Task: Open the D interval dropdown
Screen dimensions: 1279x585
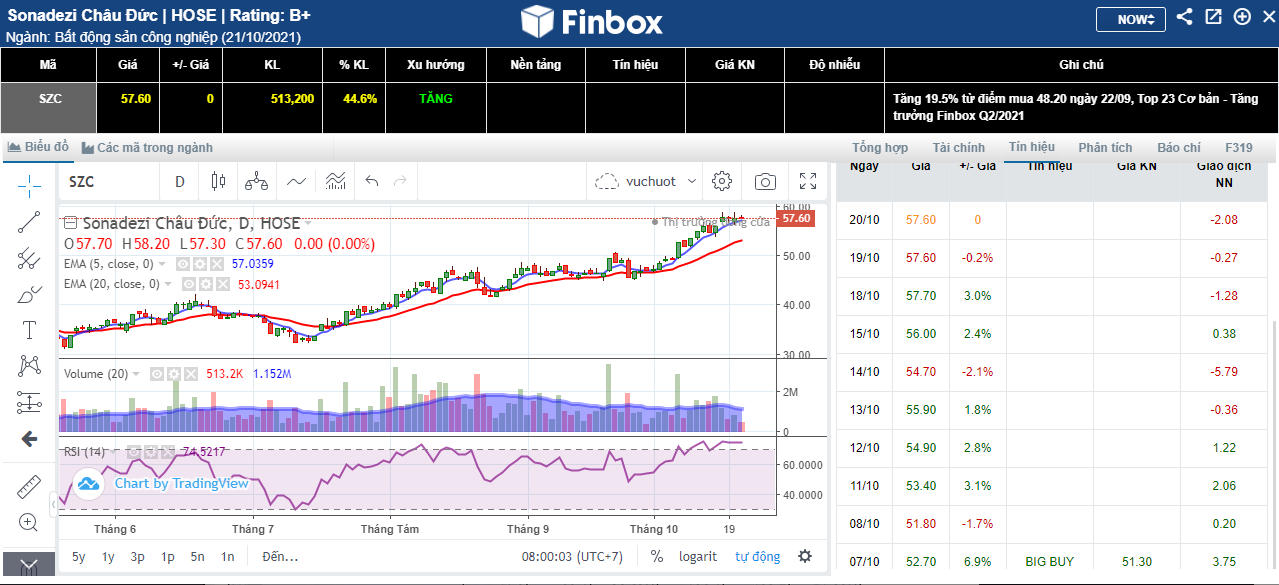Action: (x=180, y=181)
